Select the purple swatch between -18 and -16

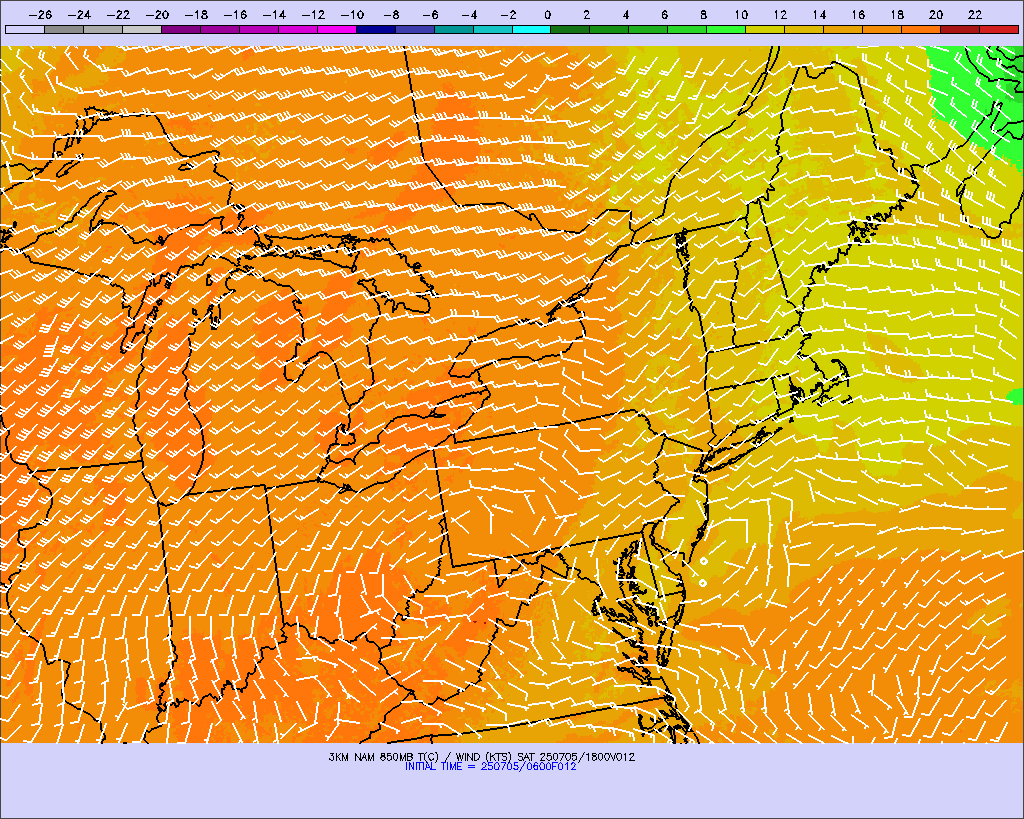220,29
